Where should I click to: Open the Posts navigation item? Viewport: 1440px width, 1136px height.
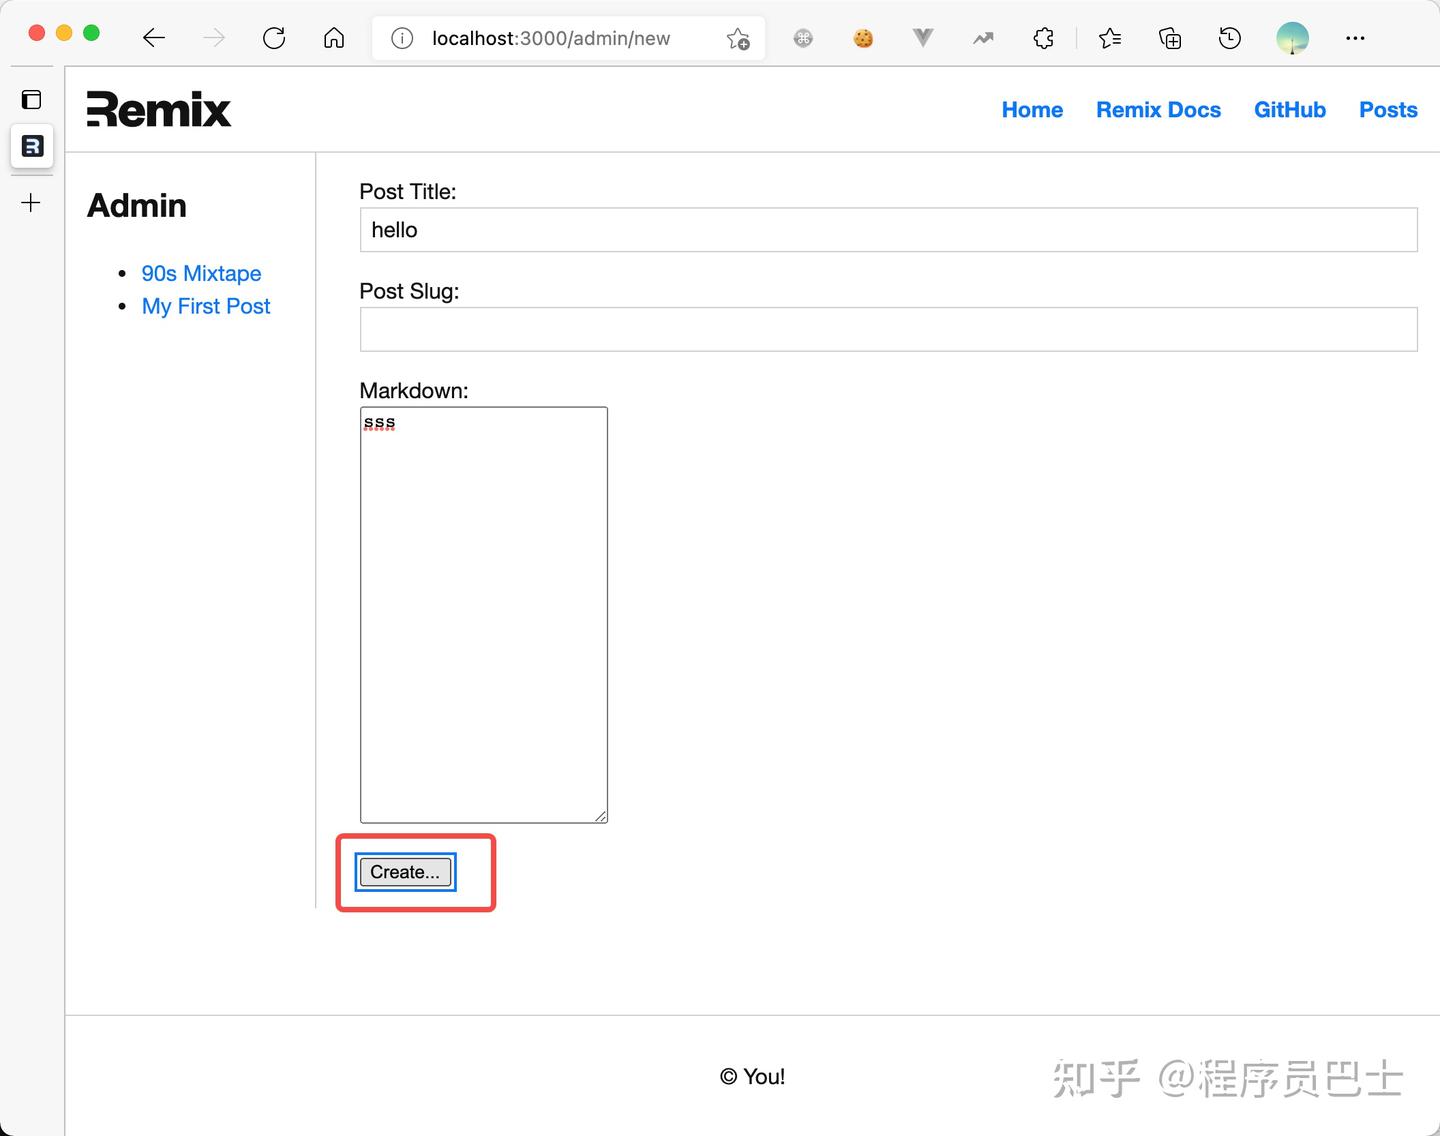coord(1388,110)
